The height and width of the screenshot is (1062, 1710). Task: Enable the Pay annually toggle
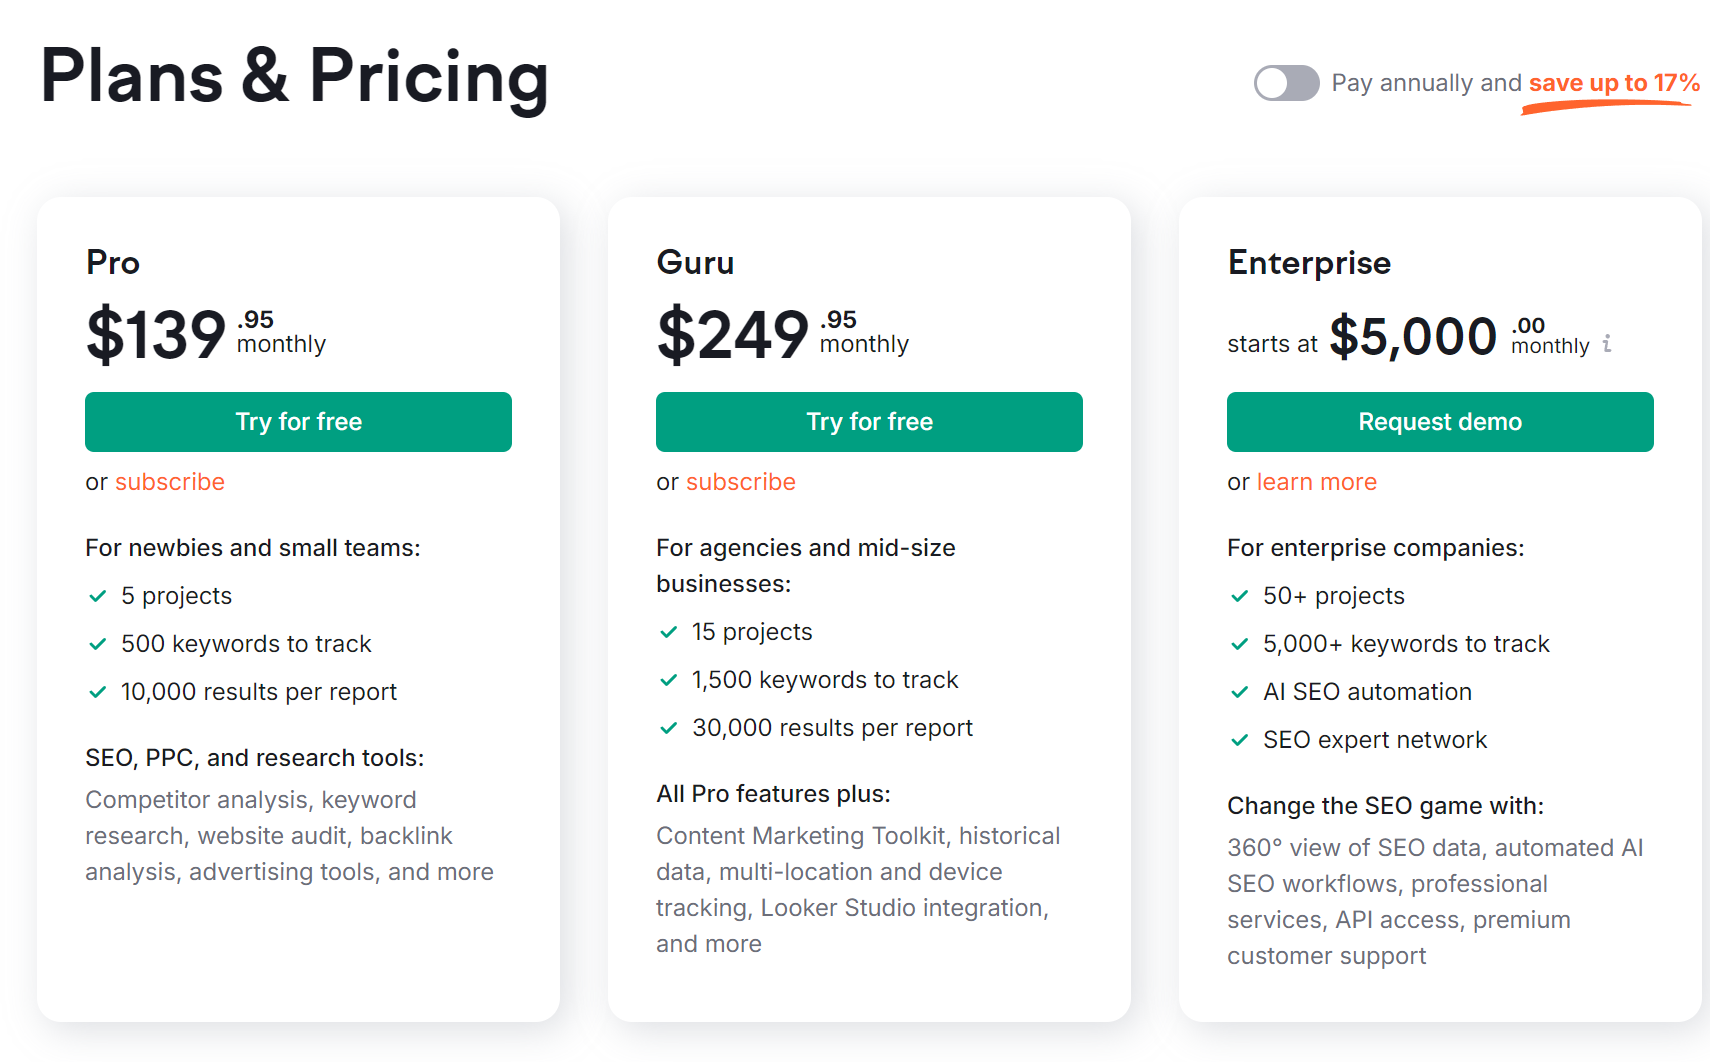[1287, 83]
